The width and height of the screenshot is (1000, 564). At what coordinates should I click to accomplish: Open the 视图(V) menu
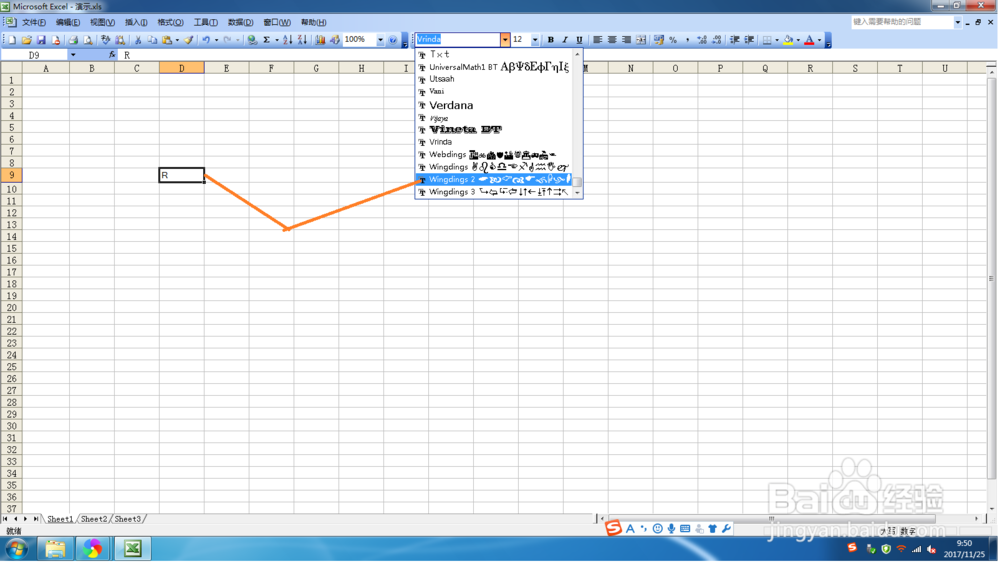coord(103,22)
